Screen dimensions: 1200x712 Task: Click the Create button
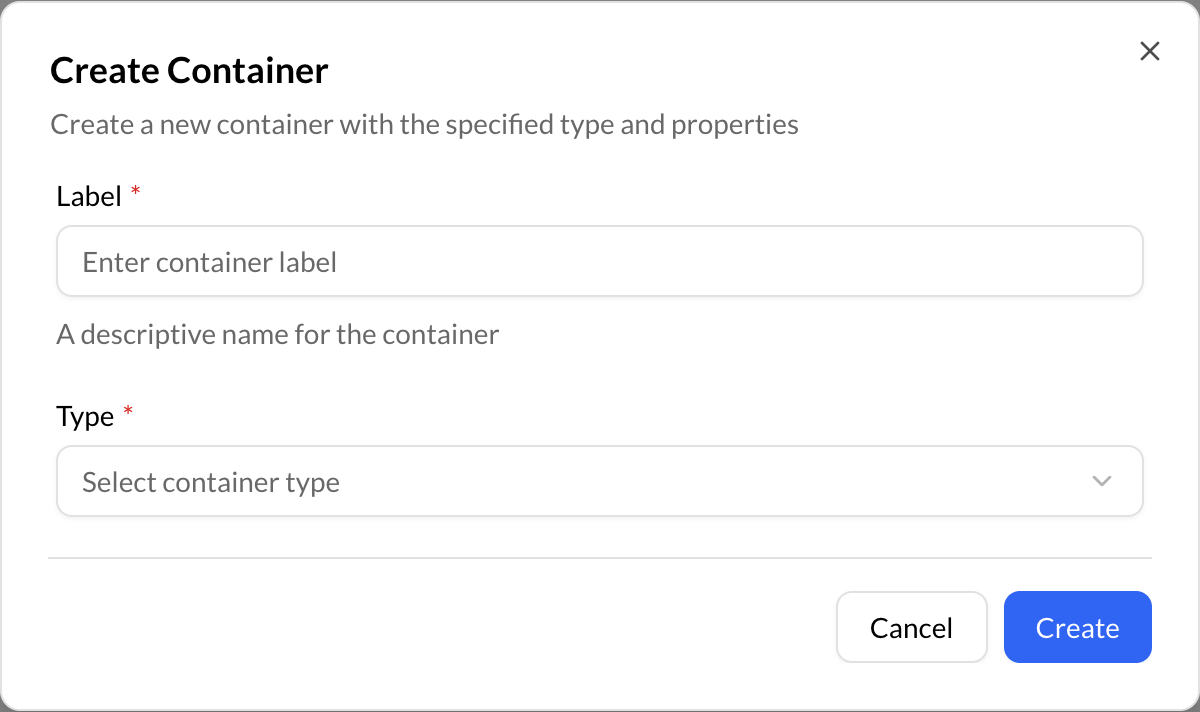1077,627
